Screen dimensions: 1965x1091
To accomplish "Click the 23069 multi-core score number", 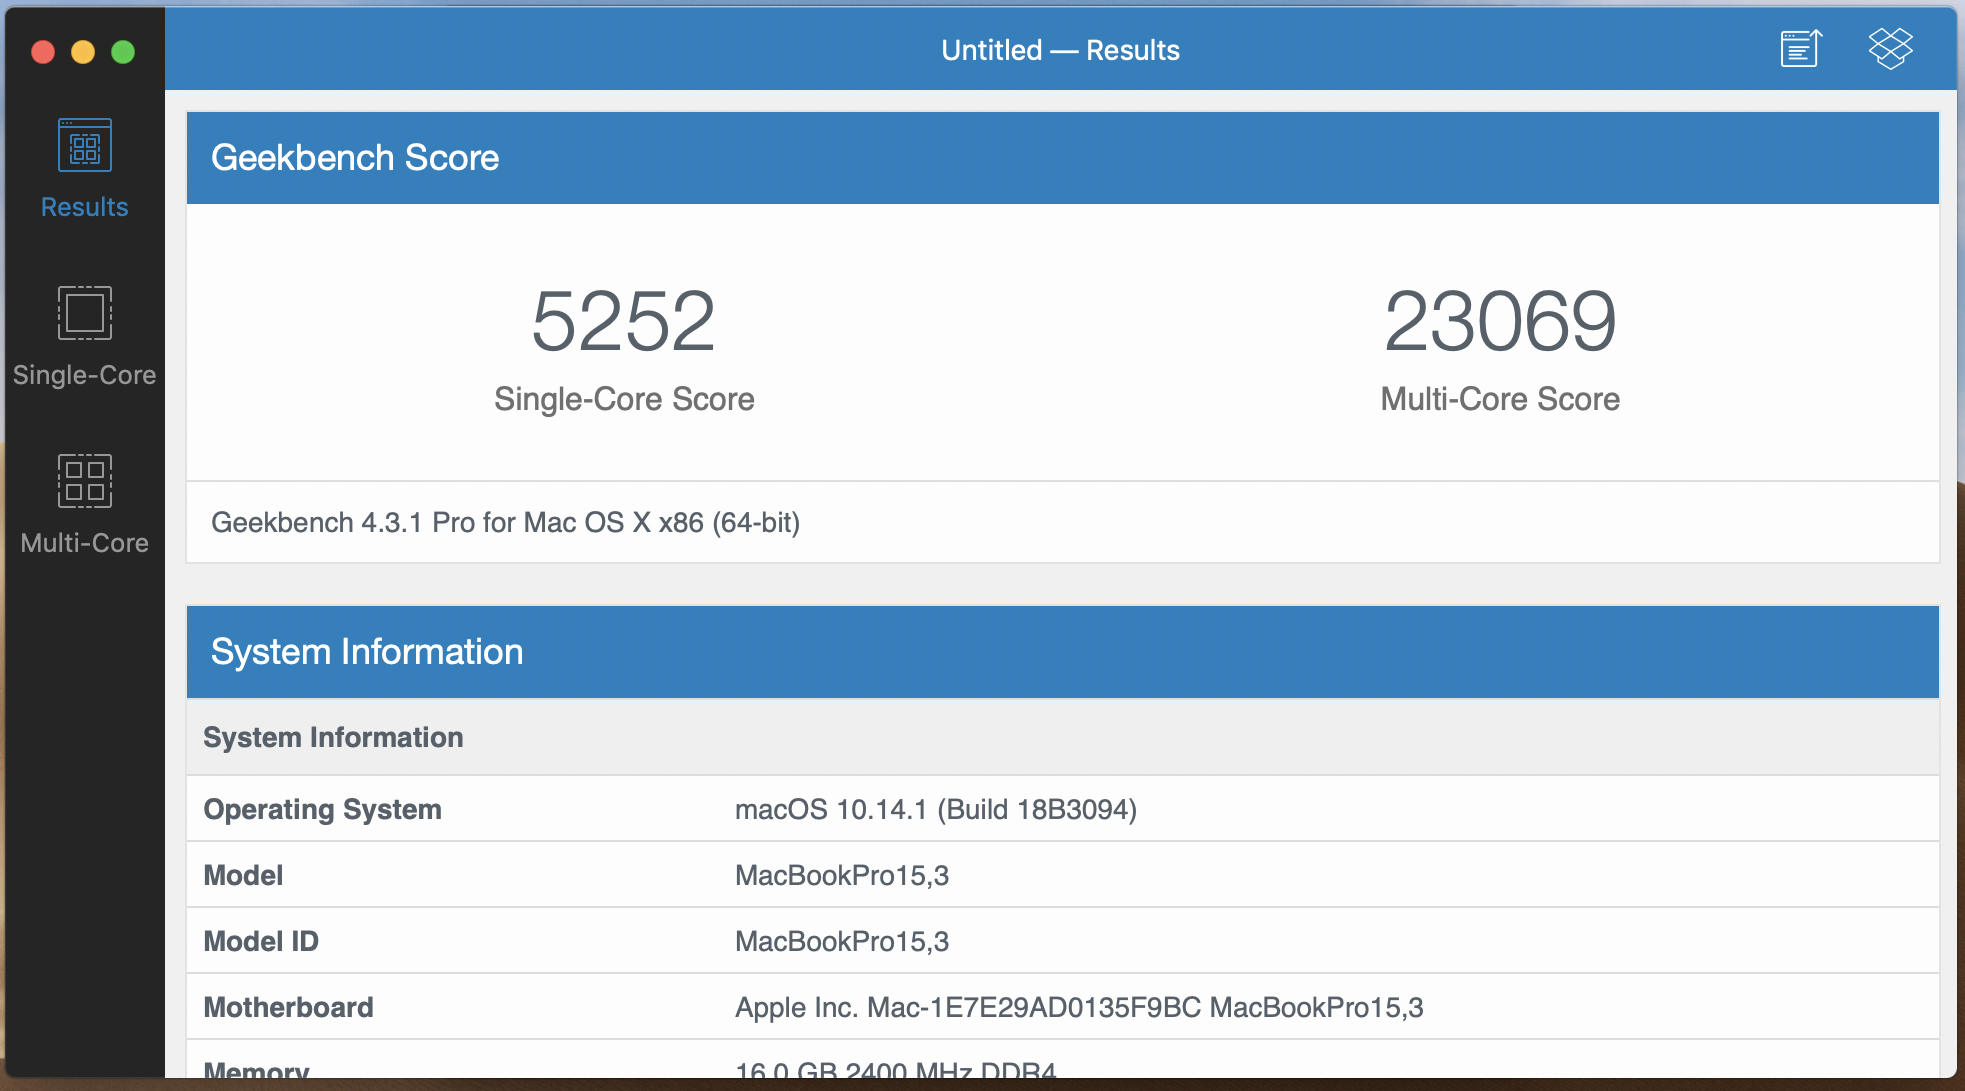I will [x=1499, y=322].
